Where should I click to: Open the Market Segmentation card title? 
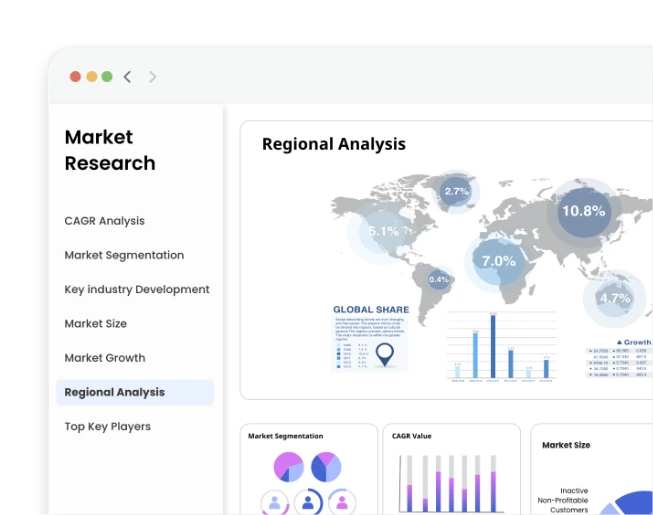click(x=286, y=436)
